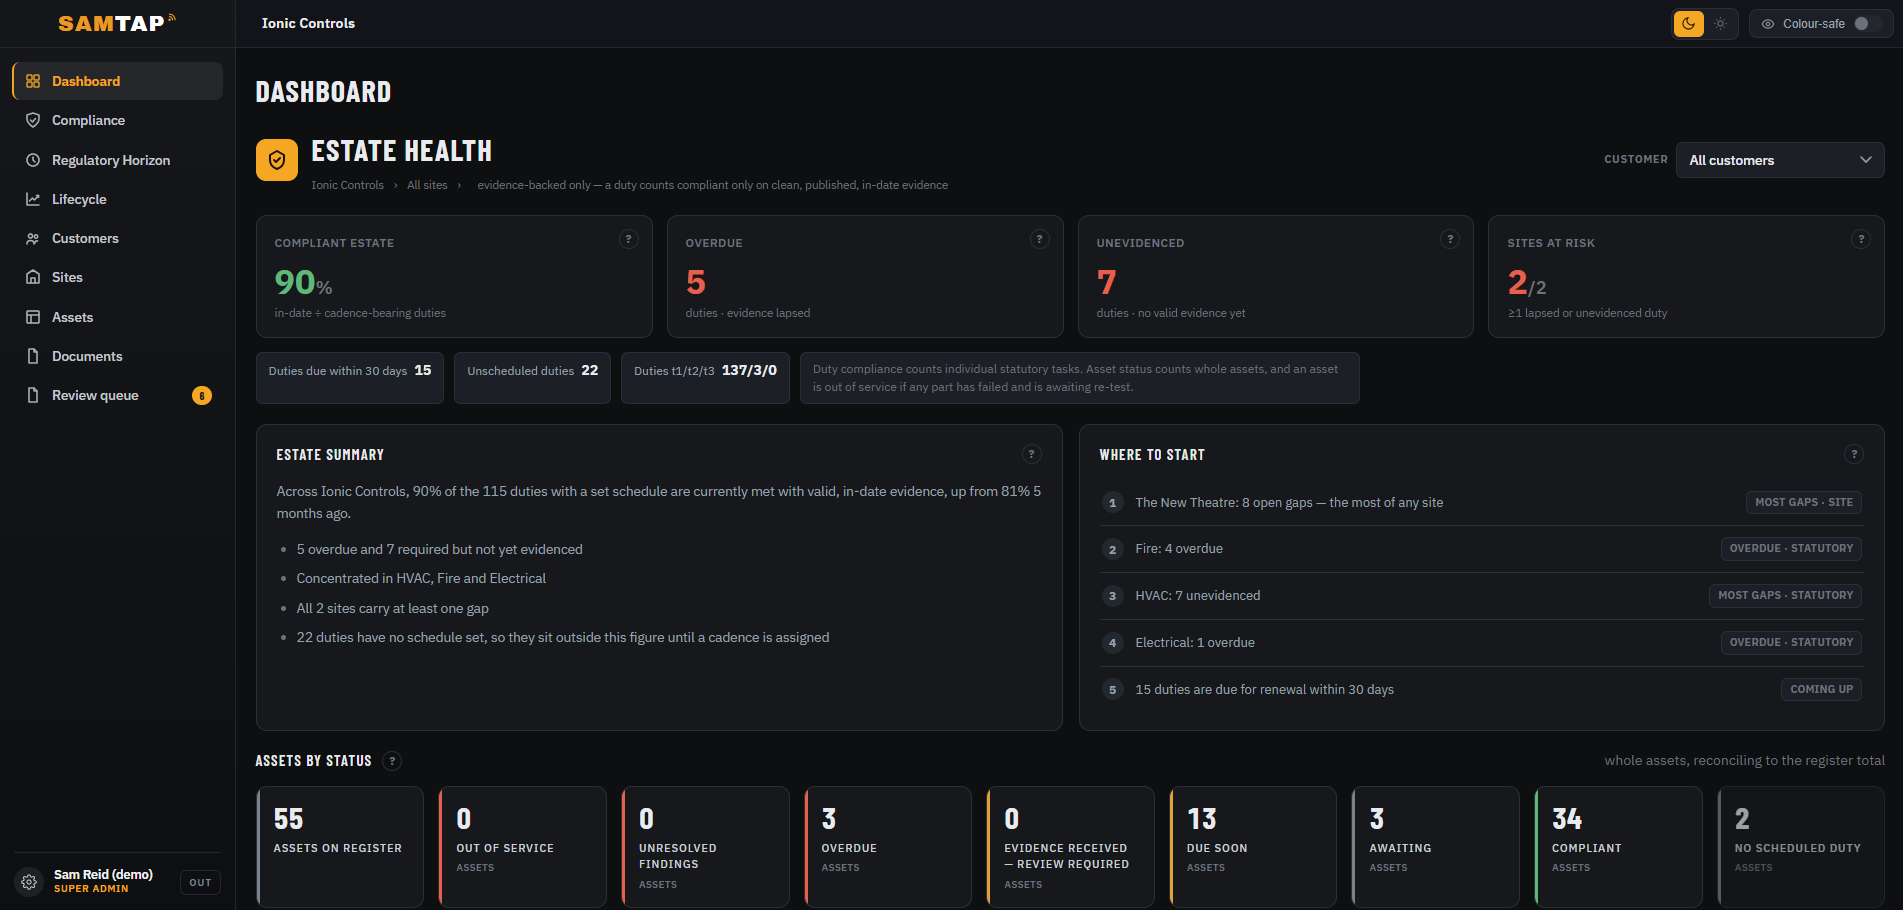This screenshot has width=1903, height=910.
Task: Click the Dashboard grid icon in sidebar
Action: pos(33,81)
